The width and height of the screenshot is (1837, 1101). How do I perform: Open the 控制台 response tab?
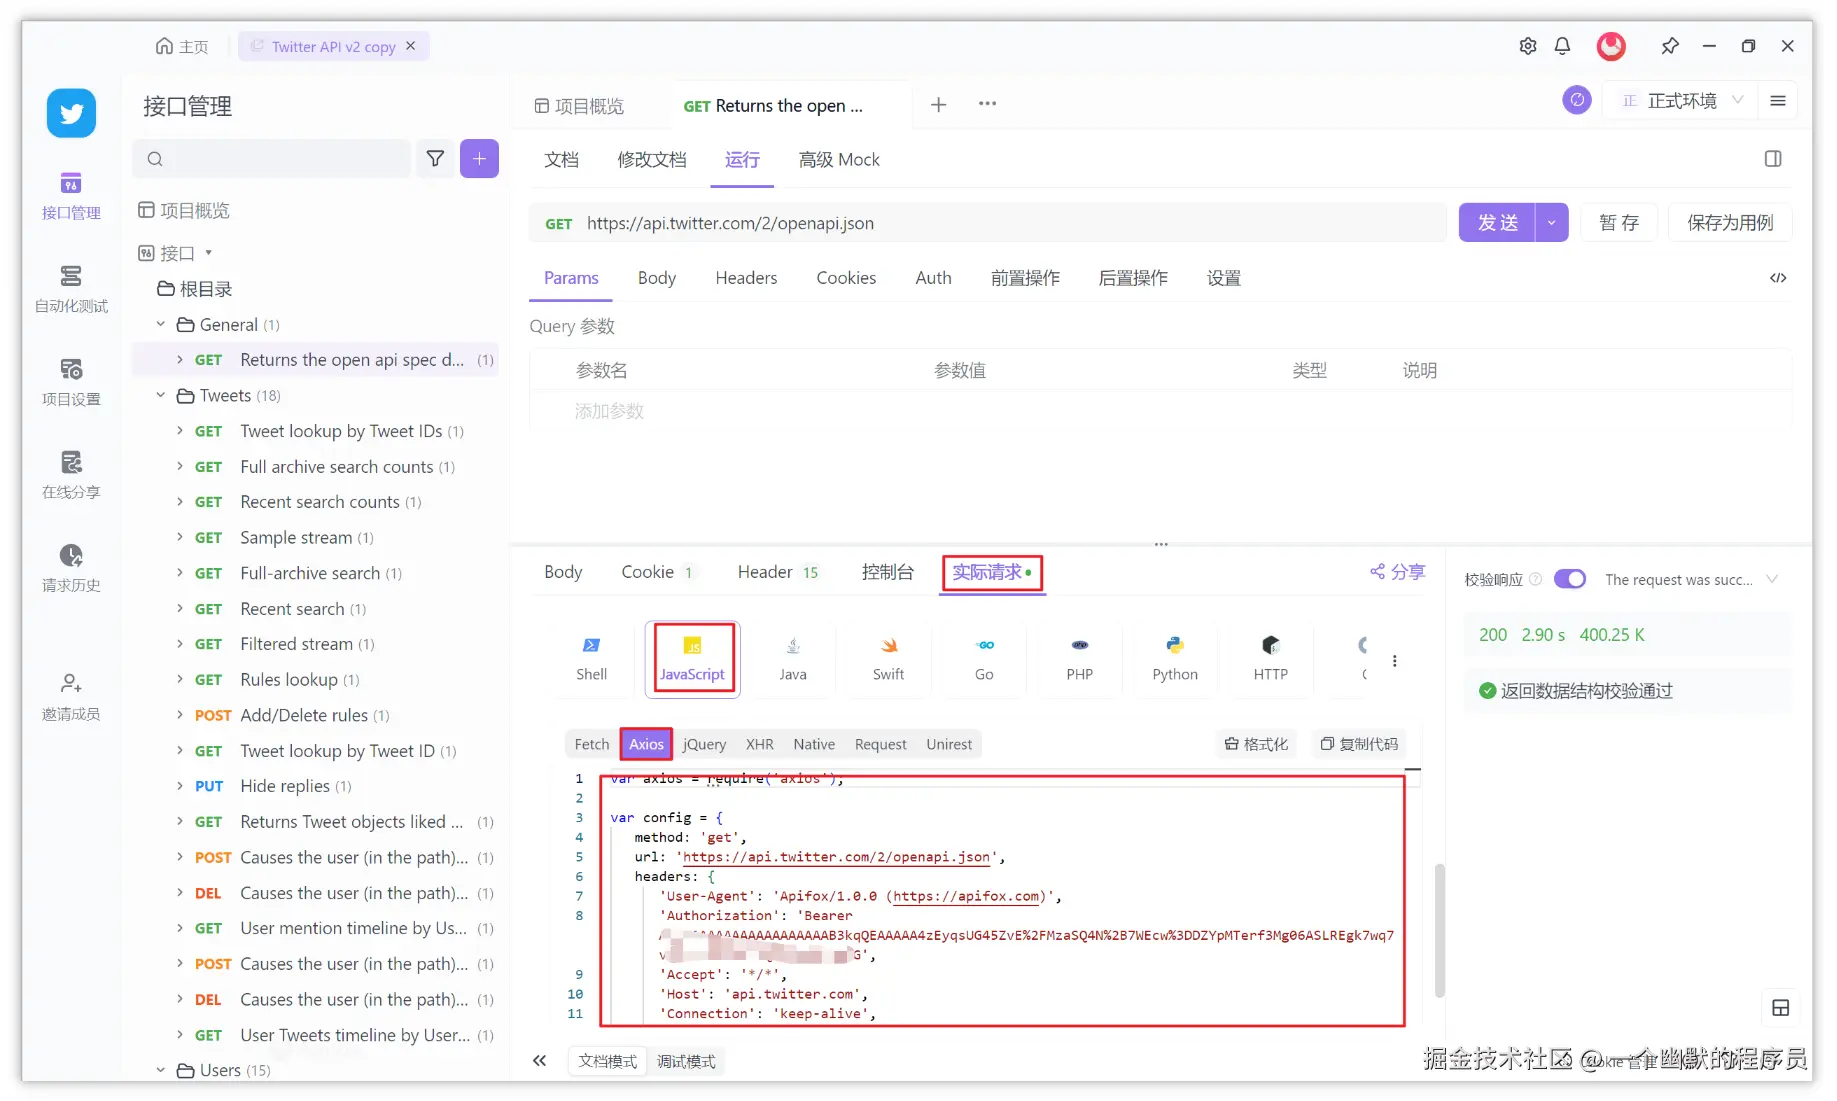[887, 572]
